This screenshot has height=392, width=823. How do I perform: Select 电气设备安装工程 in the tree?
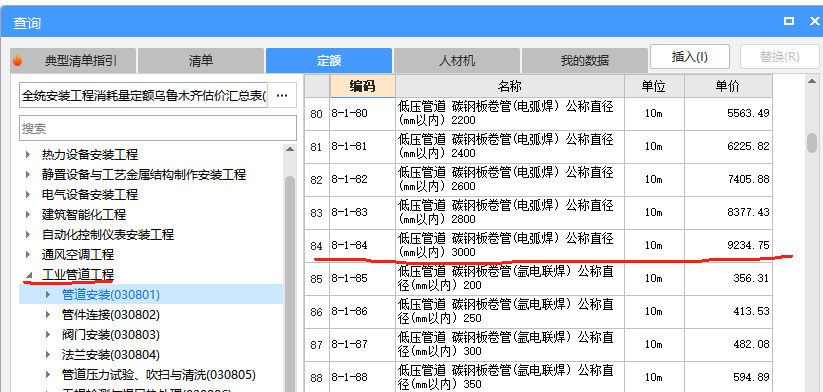pos(90,195)
